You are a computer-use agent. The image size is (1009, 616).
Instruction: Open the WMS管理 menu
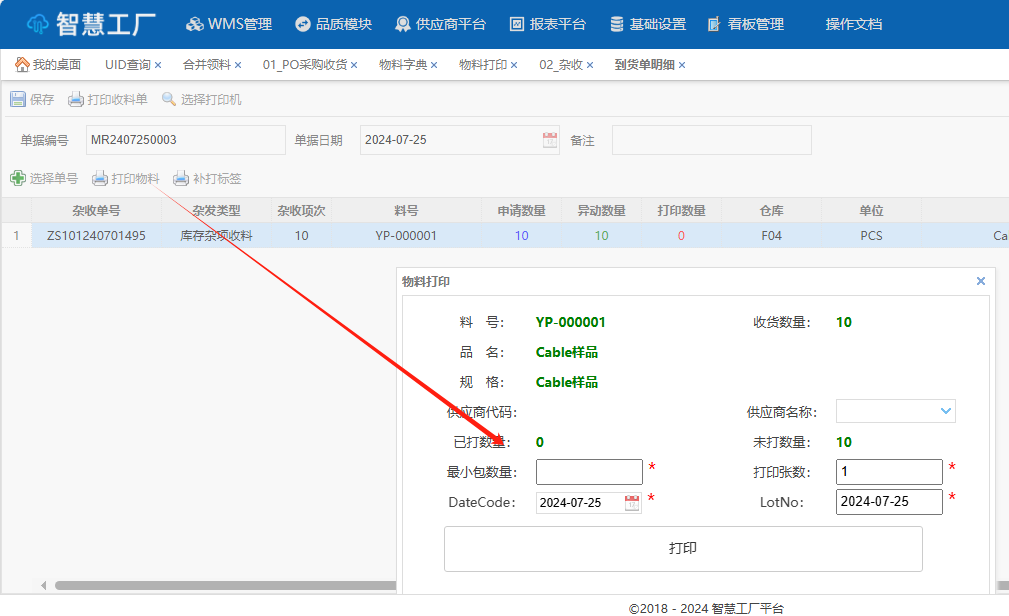pos(229,24)
